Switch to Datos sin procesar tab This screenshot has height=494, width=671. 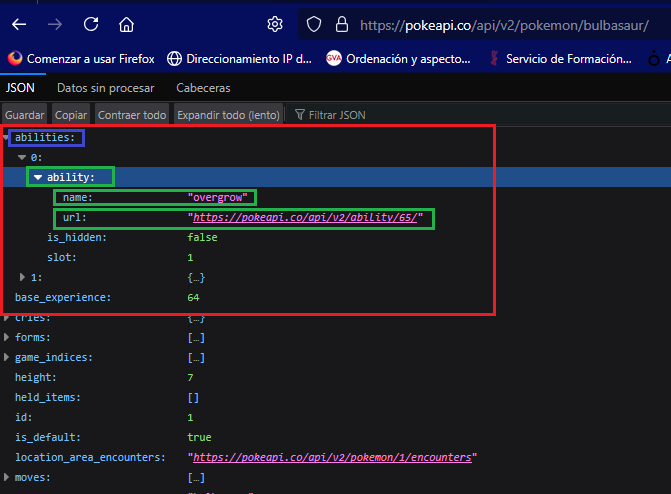pos(106,88)
